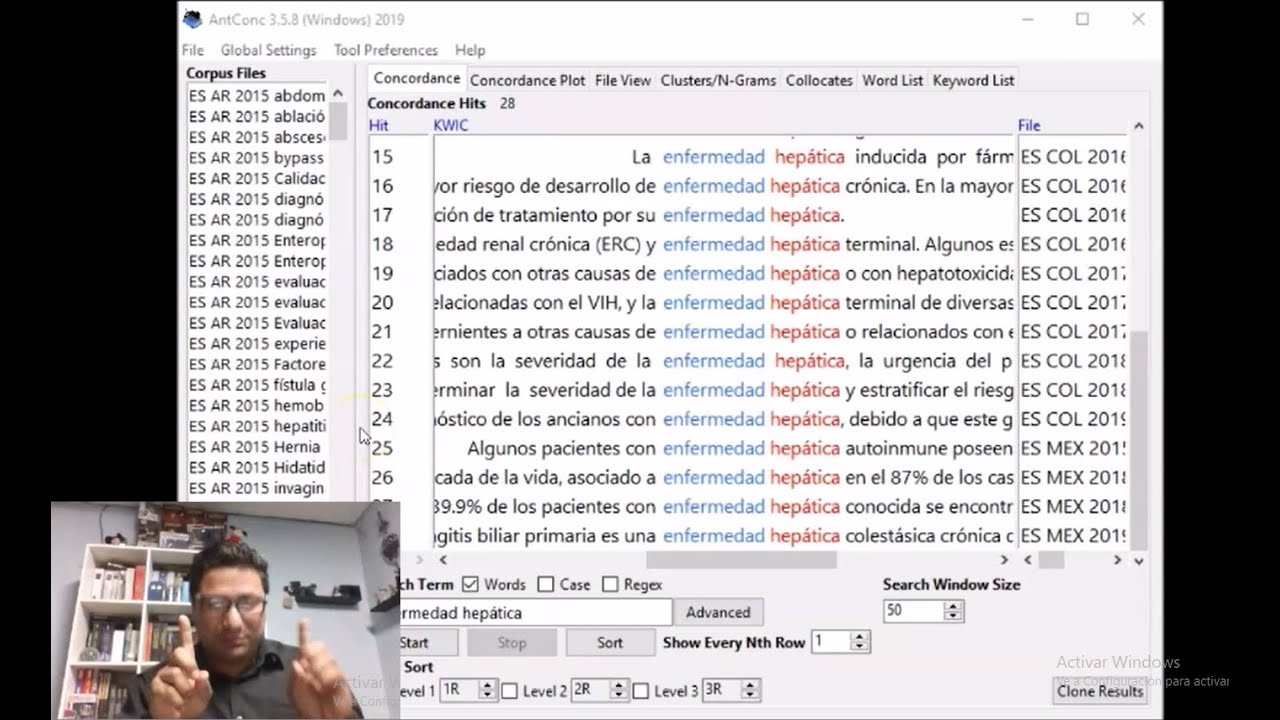The image size is (1280, 720).
Task: Click the KWIC horizontal scroll right arrow
Action: point(1005,560)
